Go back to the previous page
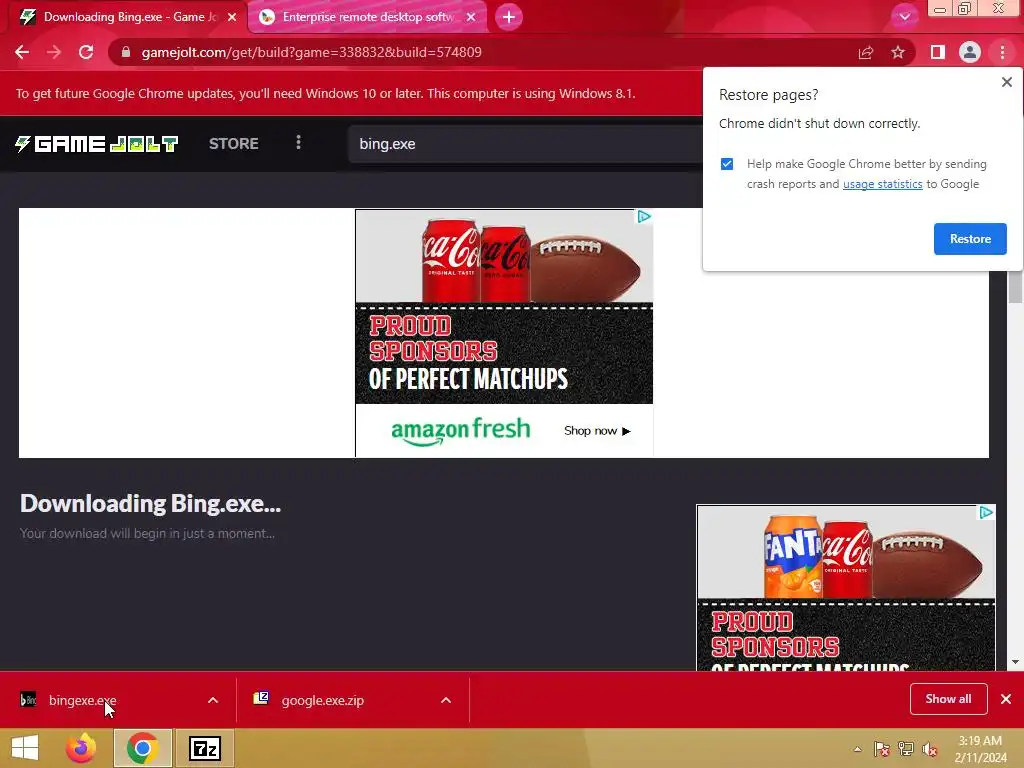This screenshot has height=768, width=1024. (x=22, y=52)
